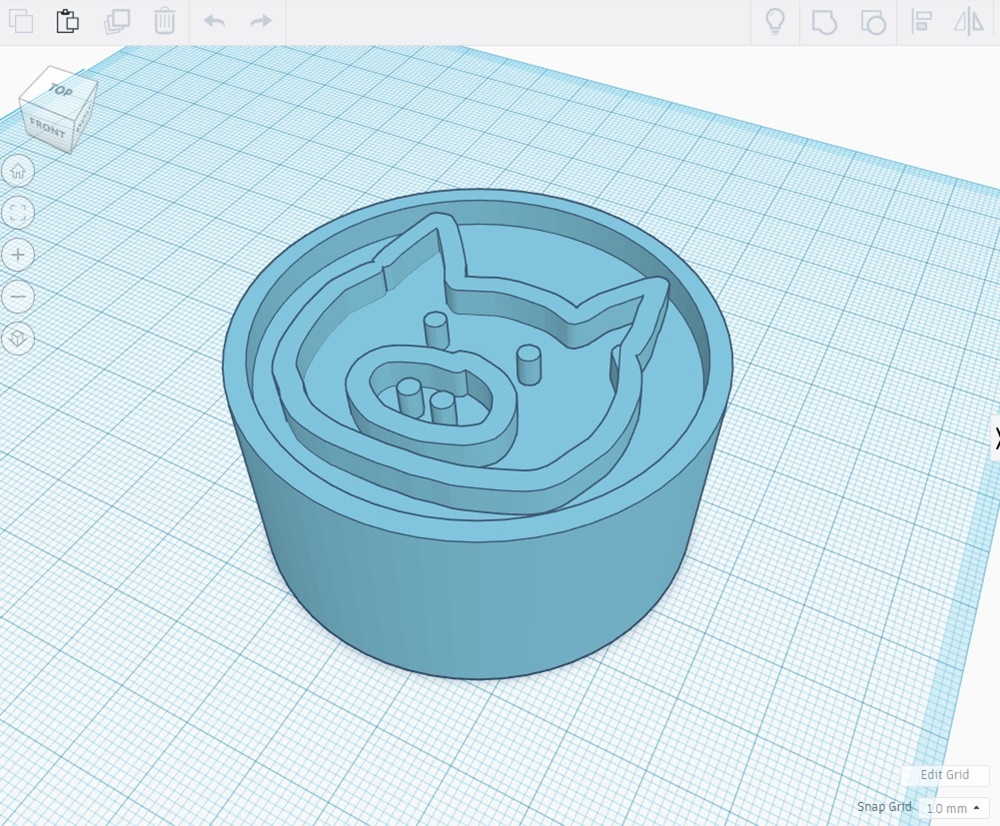
Task: Click the Group shapes icon
Action: [x=823, y=21]
